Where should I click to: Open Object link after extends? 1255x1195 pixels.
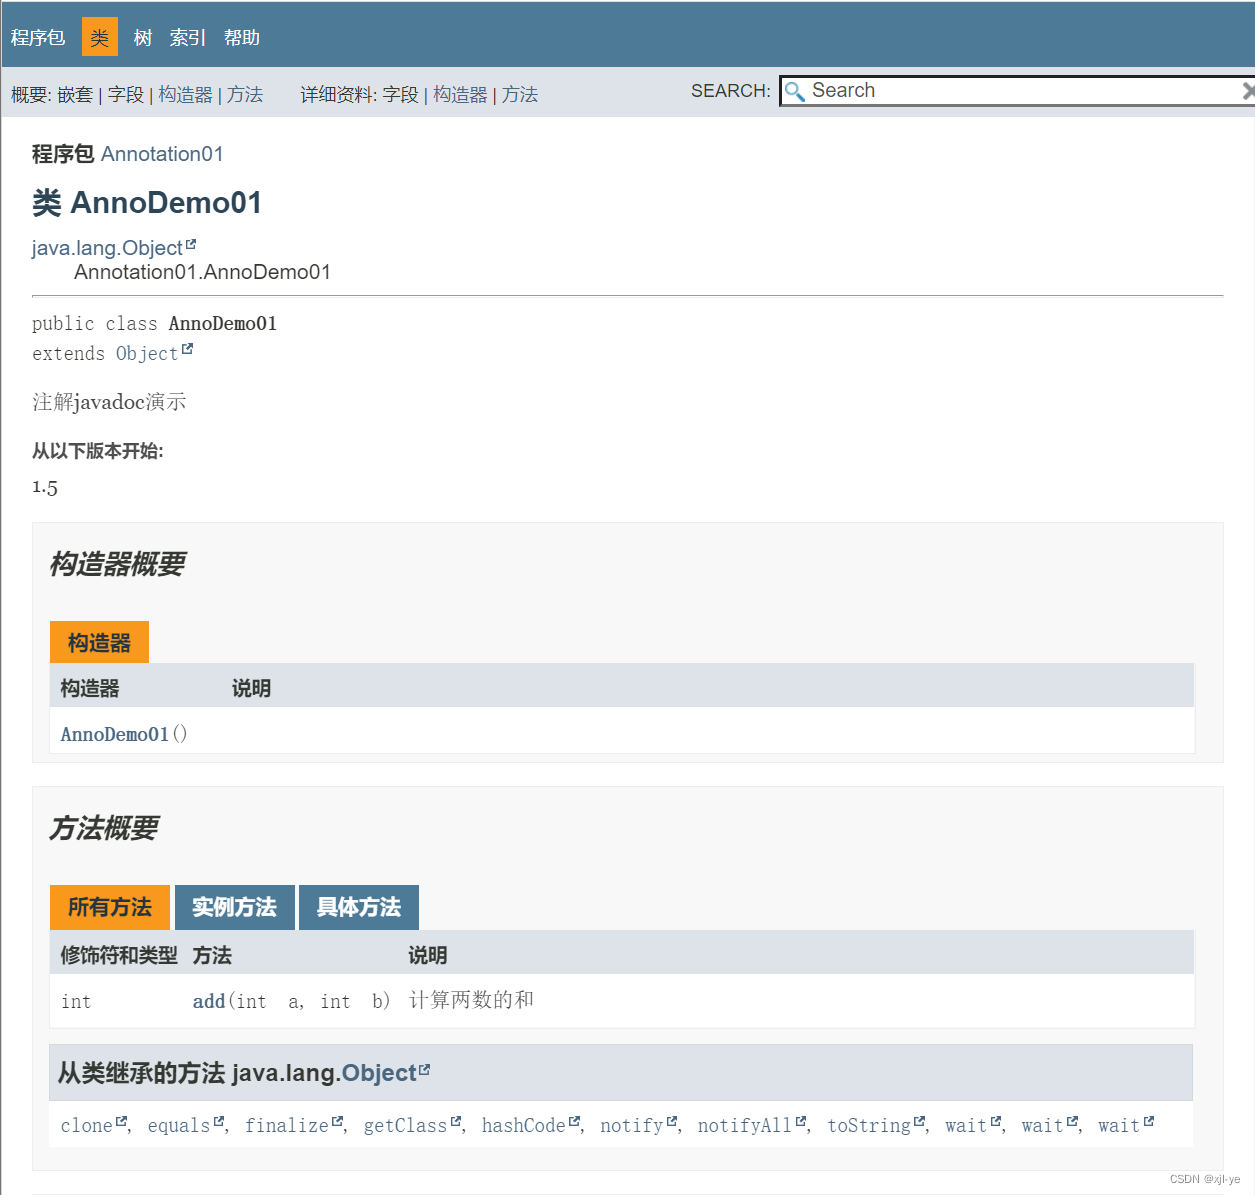click(147, 354)
